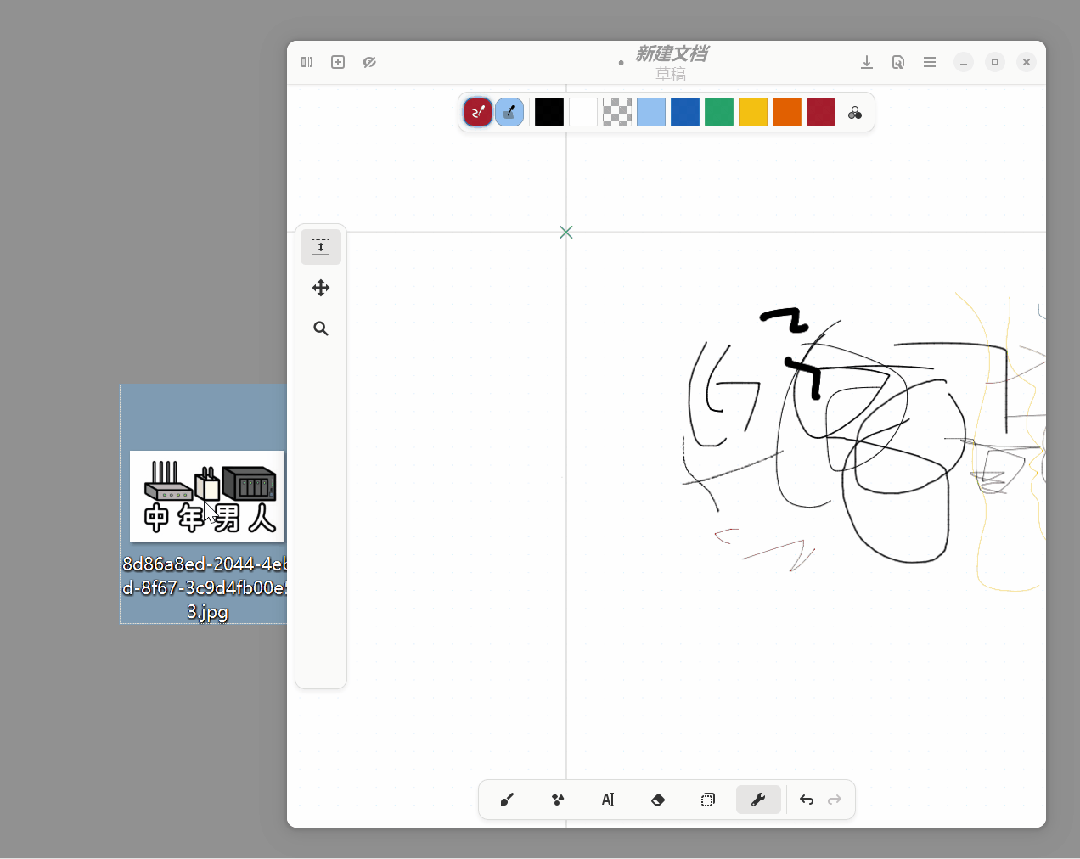Image resolution: width=1080 pixels, height=859 pixels.
Task: Select the Eraser tool
Action: (x=658, y=800)
